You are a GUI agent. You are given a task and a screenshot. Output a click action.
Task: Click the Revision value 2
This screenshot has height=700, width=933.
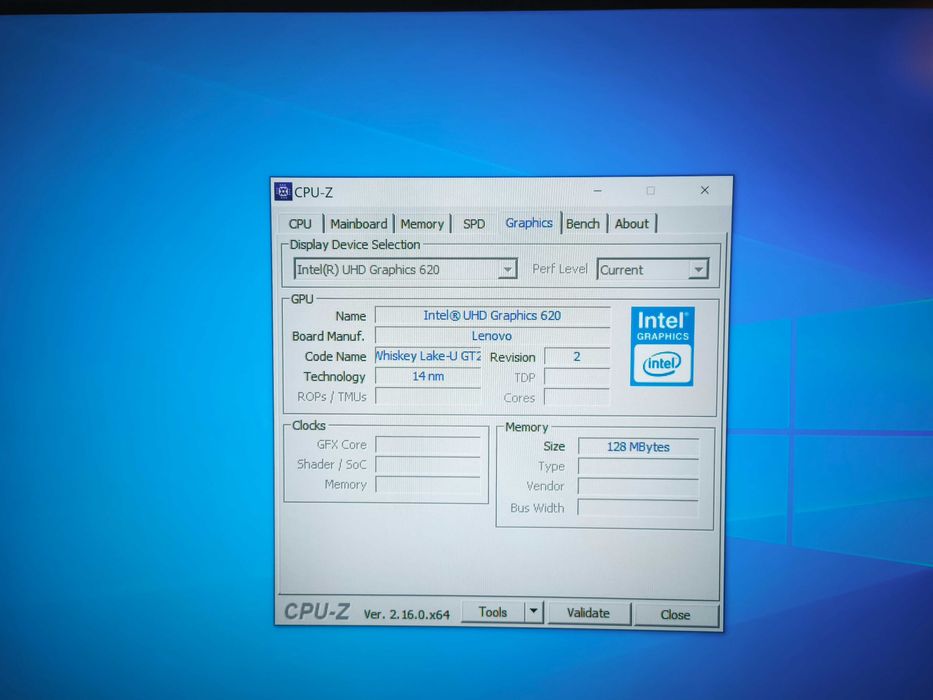coord(577,356)
